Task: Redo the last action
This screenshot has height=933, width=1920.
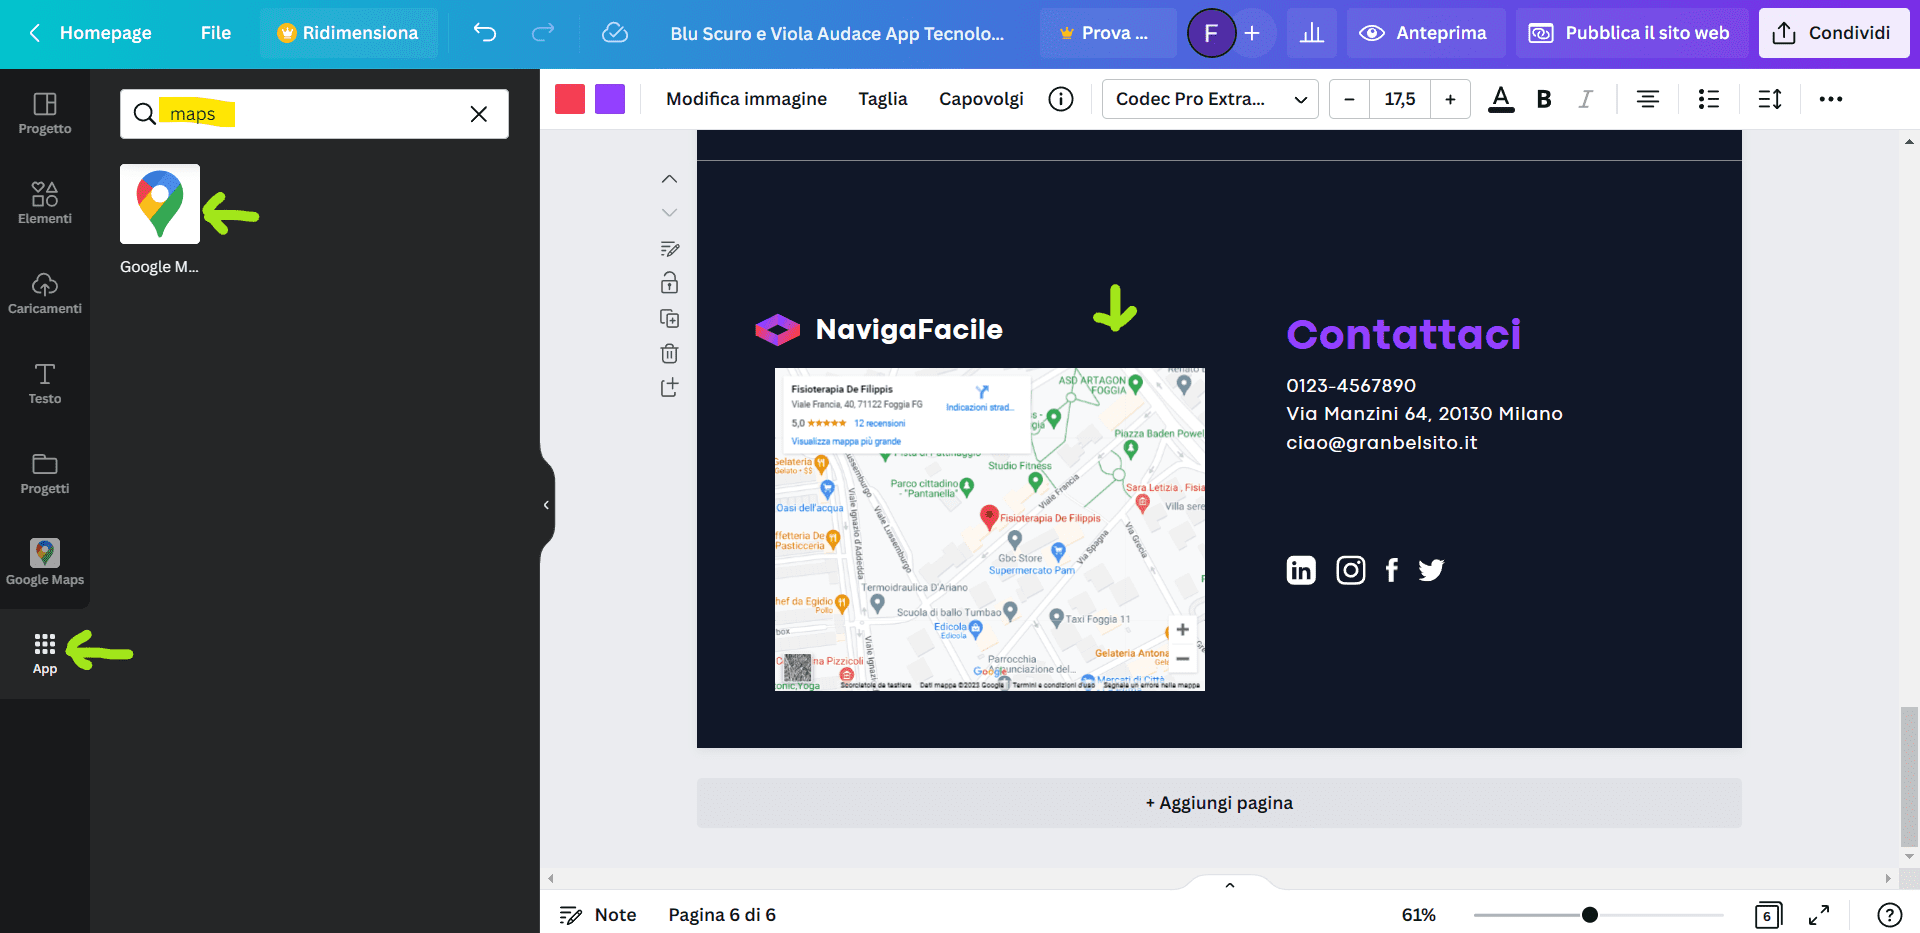Action: coord(543,33)
